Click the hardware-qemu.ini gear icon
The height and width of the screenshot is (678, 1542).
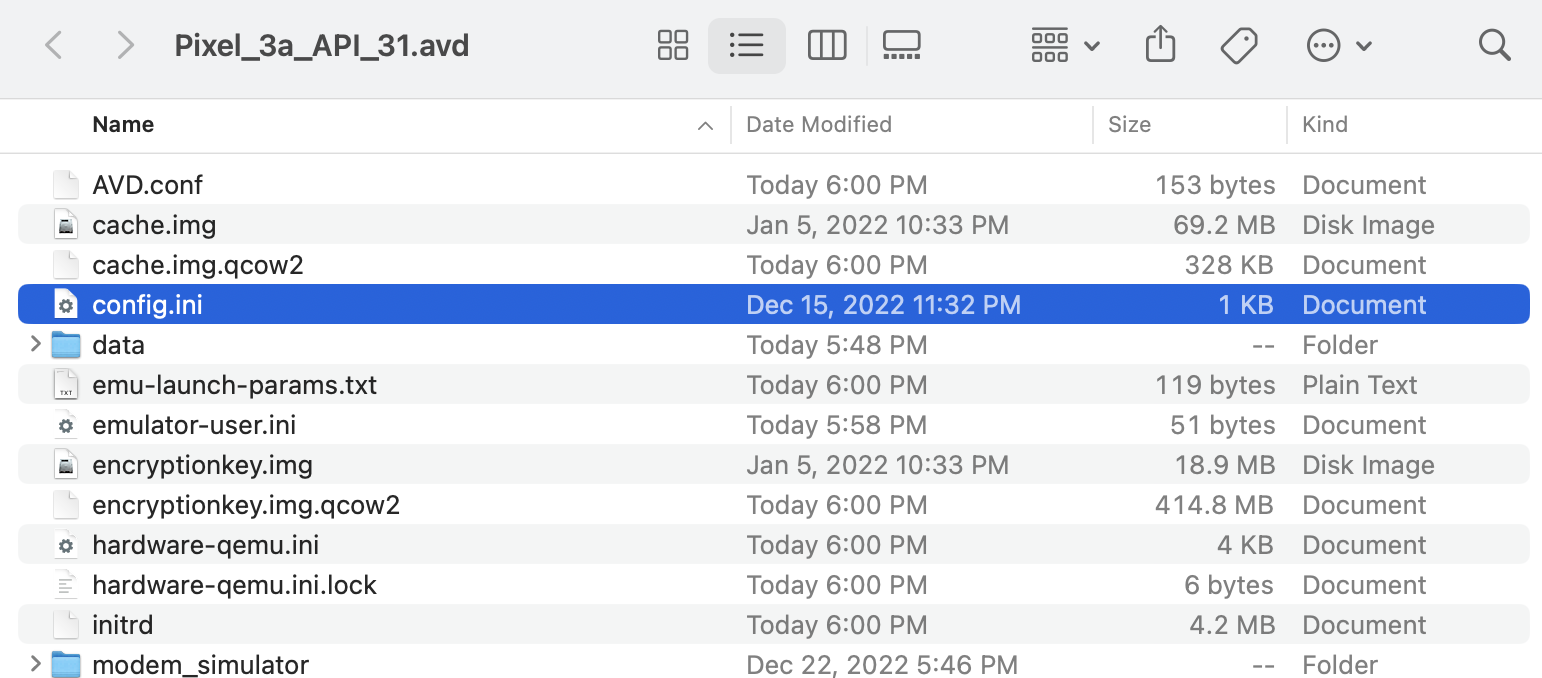pyautogui.click(x=66, y=545)
